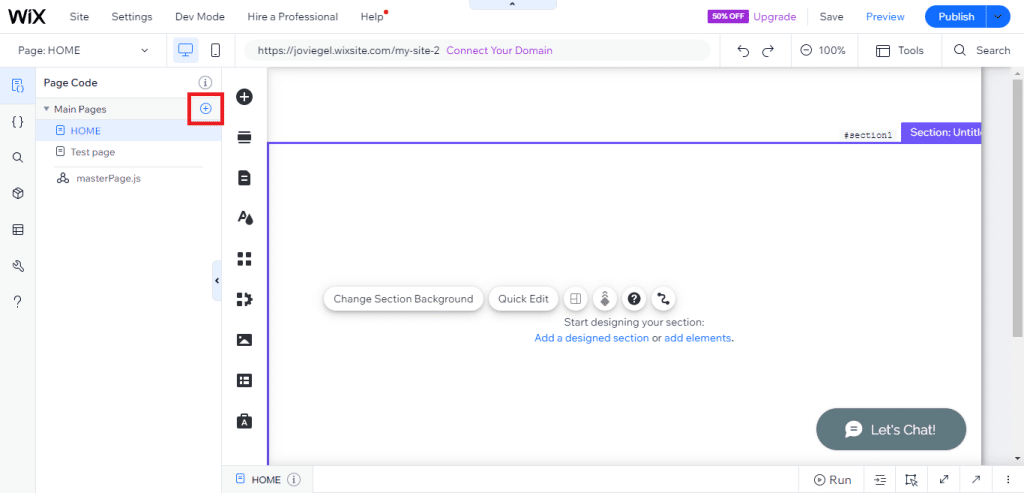Switch to desktop view

185,50
